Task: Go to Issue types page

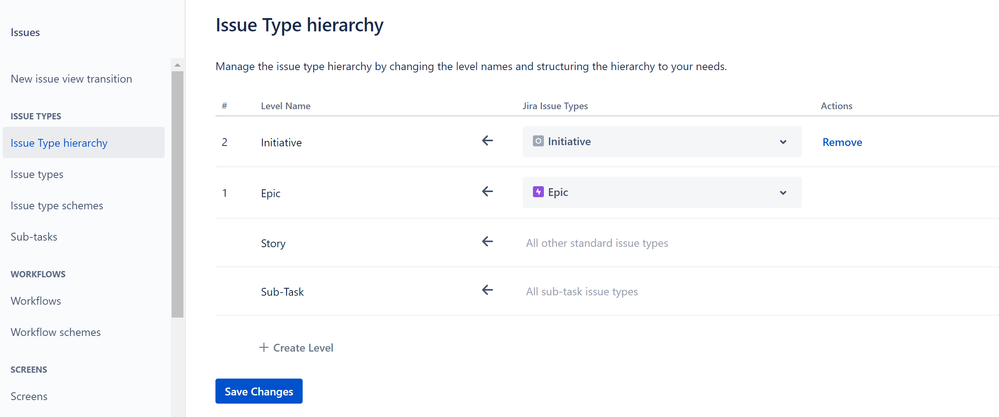Action: coord(37,174)
